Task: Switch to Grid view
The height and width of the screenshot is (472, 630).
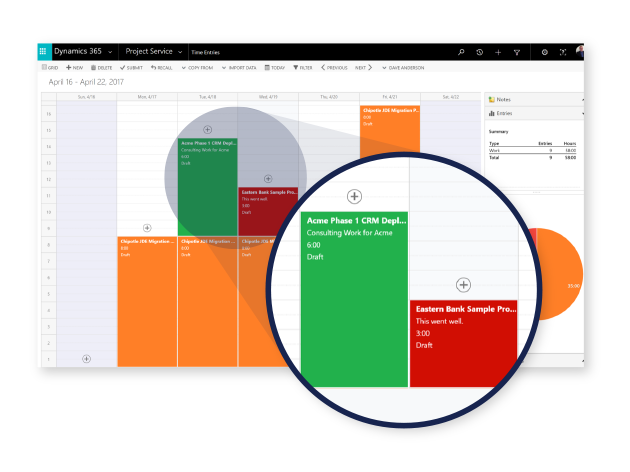Action: (x=50, y=67)
